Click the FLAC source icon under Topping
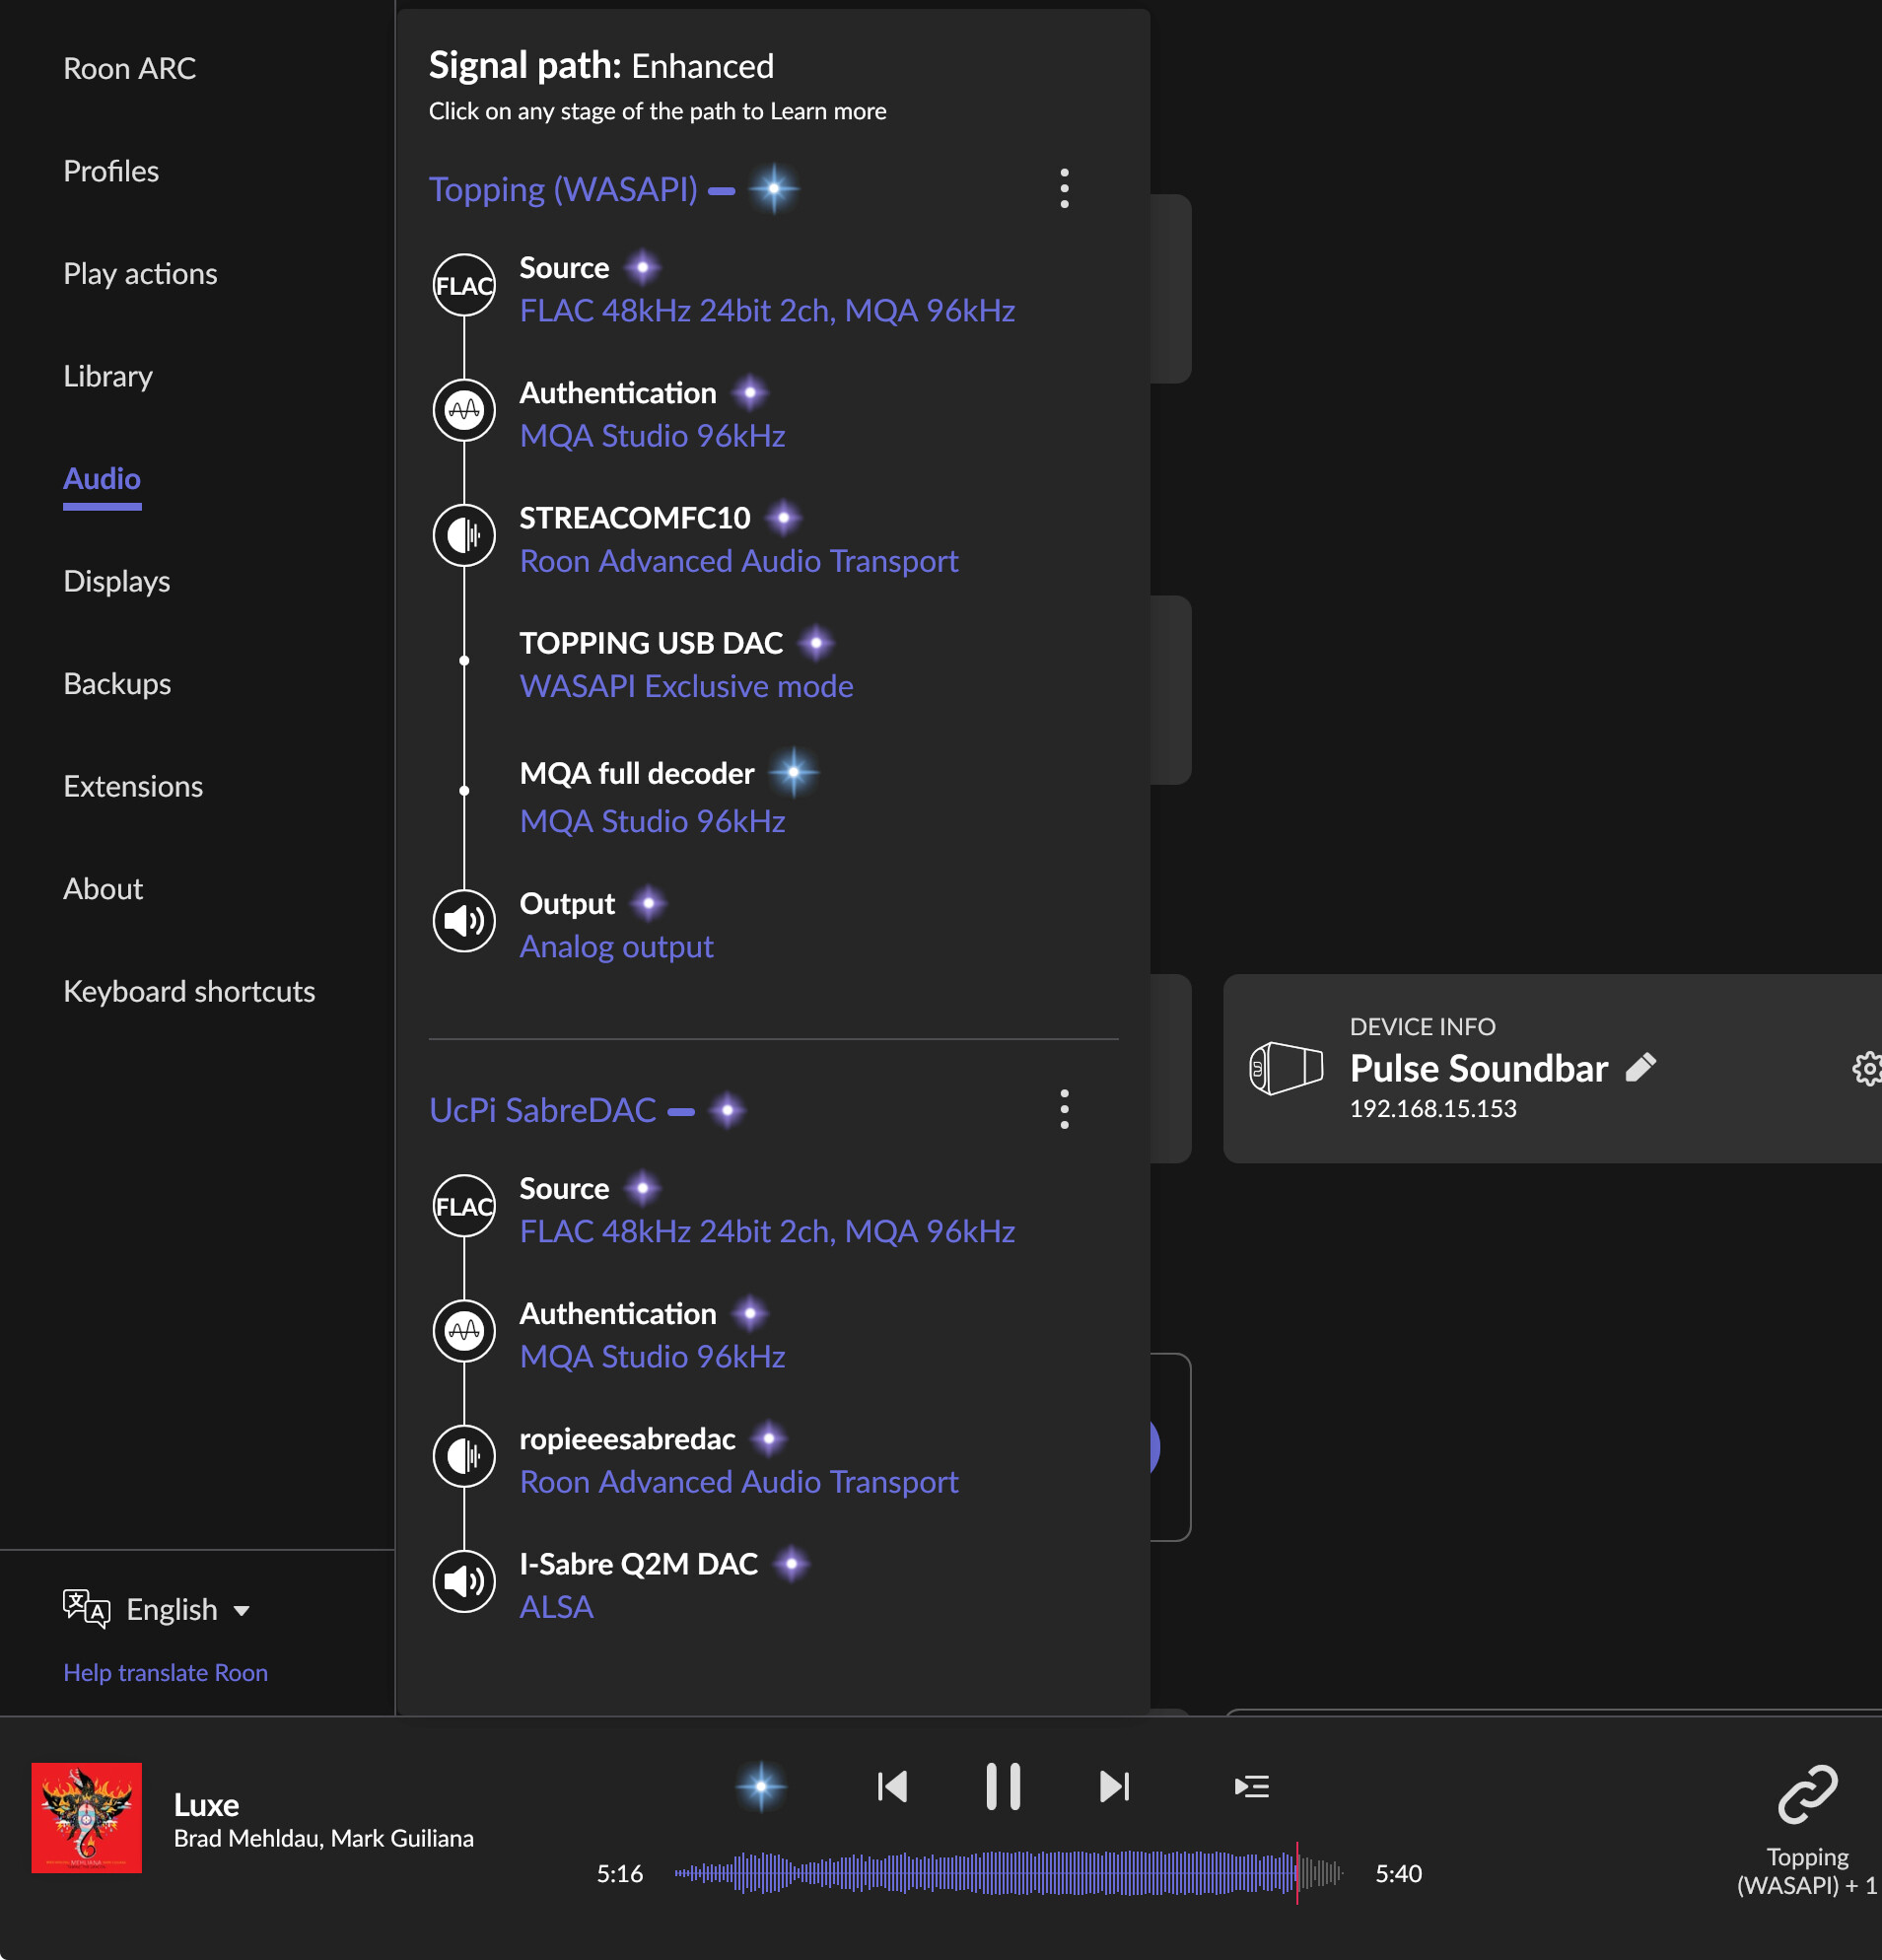 coord(464,286)
